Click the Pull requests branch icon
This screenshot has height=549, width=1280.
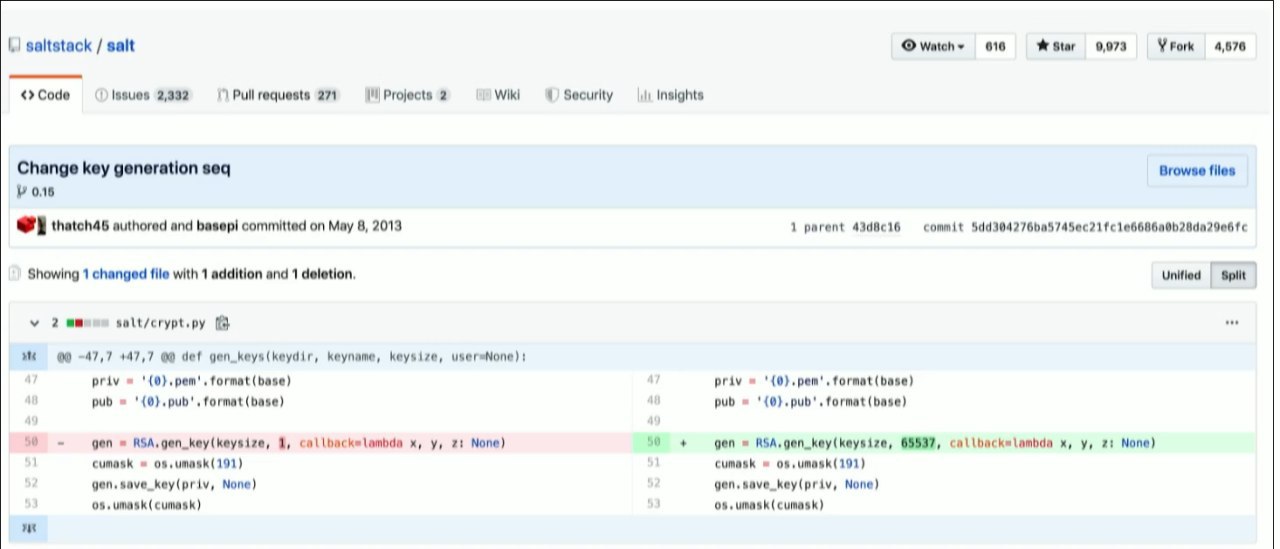point(222,95)
